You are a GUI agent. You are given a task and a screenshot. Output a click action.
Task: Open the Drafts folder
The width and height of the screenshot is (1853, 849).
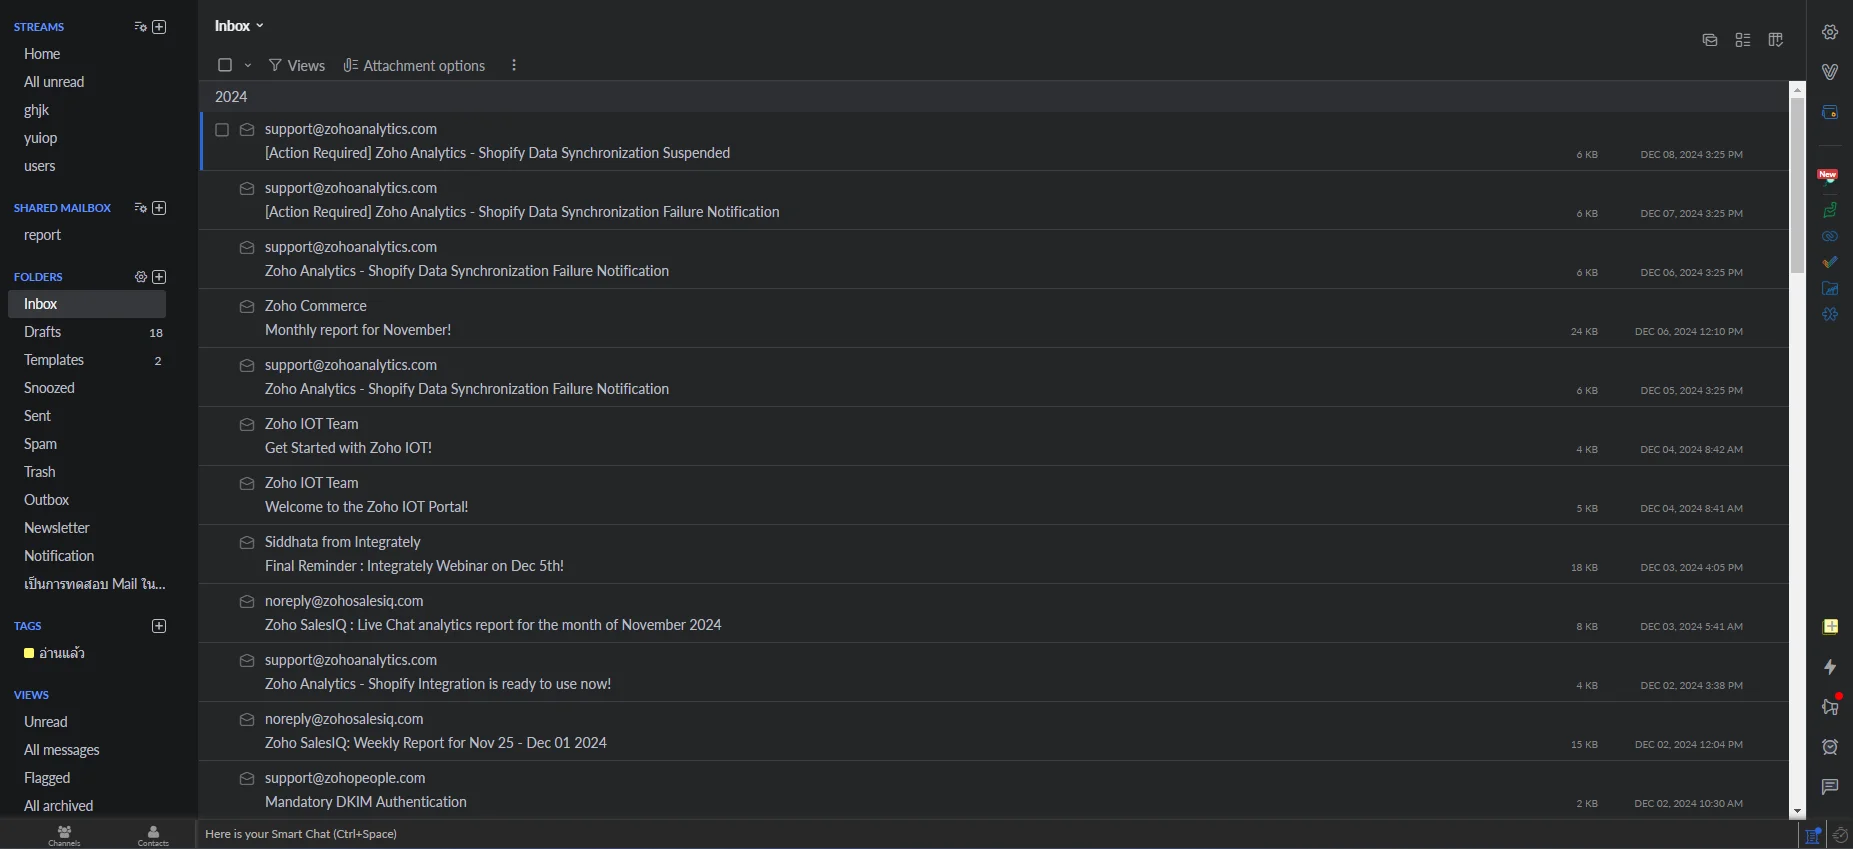click(87, 332)
